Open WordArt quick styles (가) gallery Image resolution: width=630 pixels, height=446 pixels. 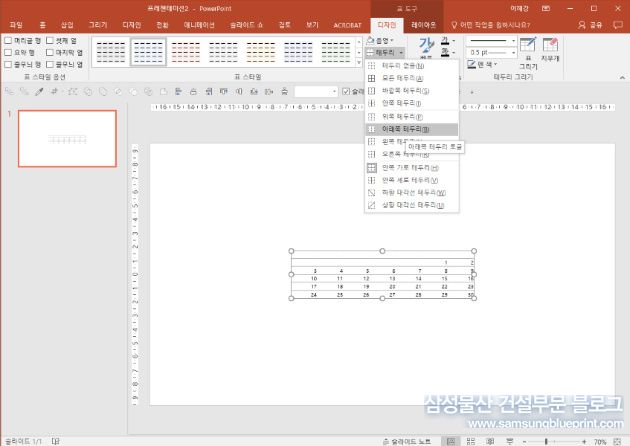point(426,46)
